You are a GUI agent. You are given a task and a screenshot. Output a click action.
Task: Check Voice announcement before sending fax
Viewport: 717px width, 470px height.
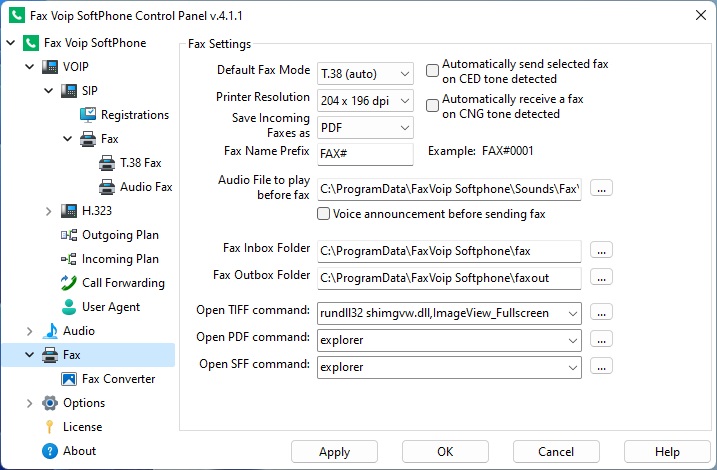[x=323, y=214]
